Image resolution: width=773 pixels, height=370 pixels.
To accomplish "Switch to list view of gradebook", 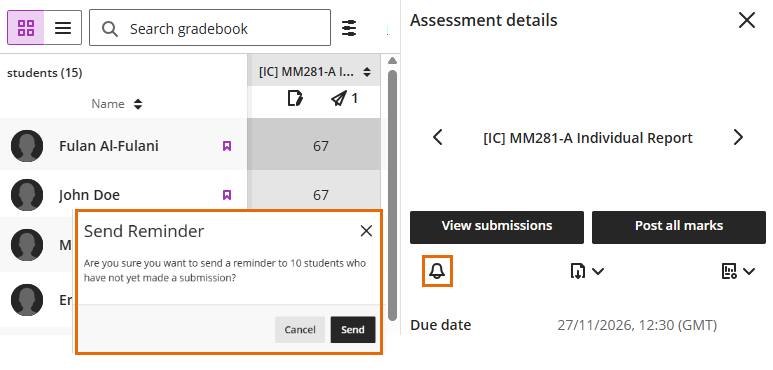I will tap(63, 28).
